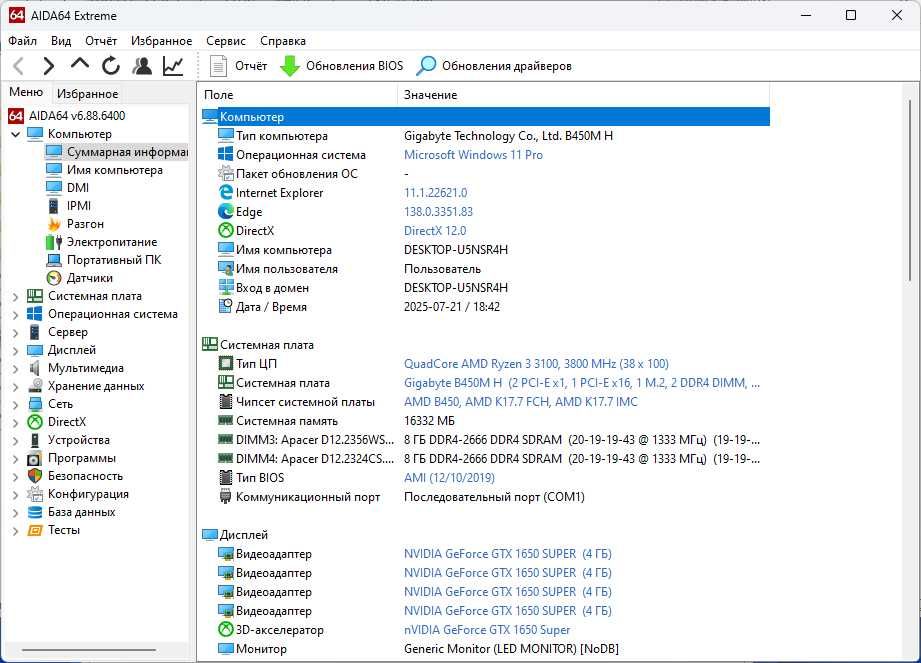Open the Справка menu
Image resolution: width=921 pixels, height=663 pixels.
(x=283, y=41)
